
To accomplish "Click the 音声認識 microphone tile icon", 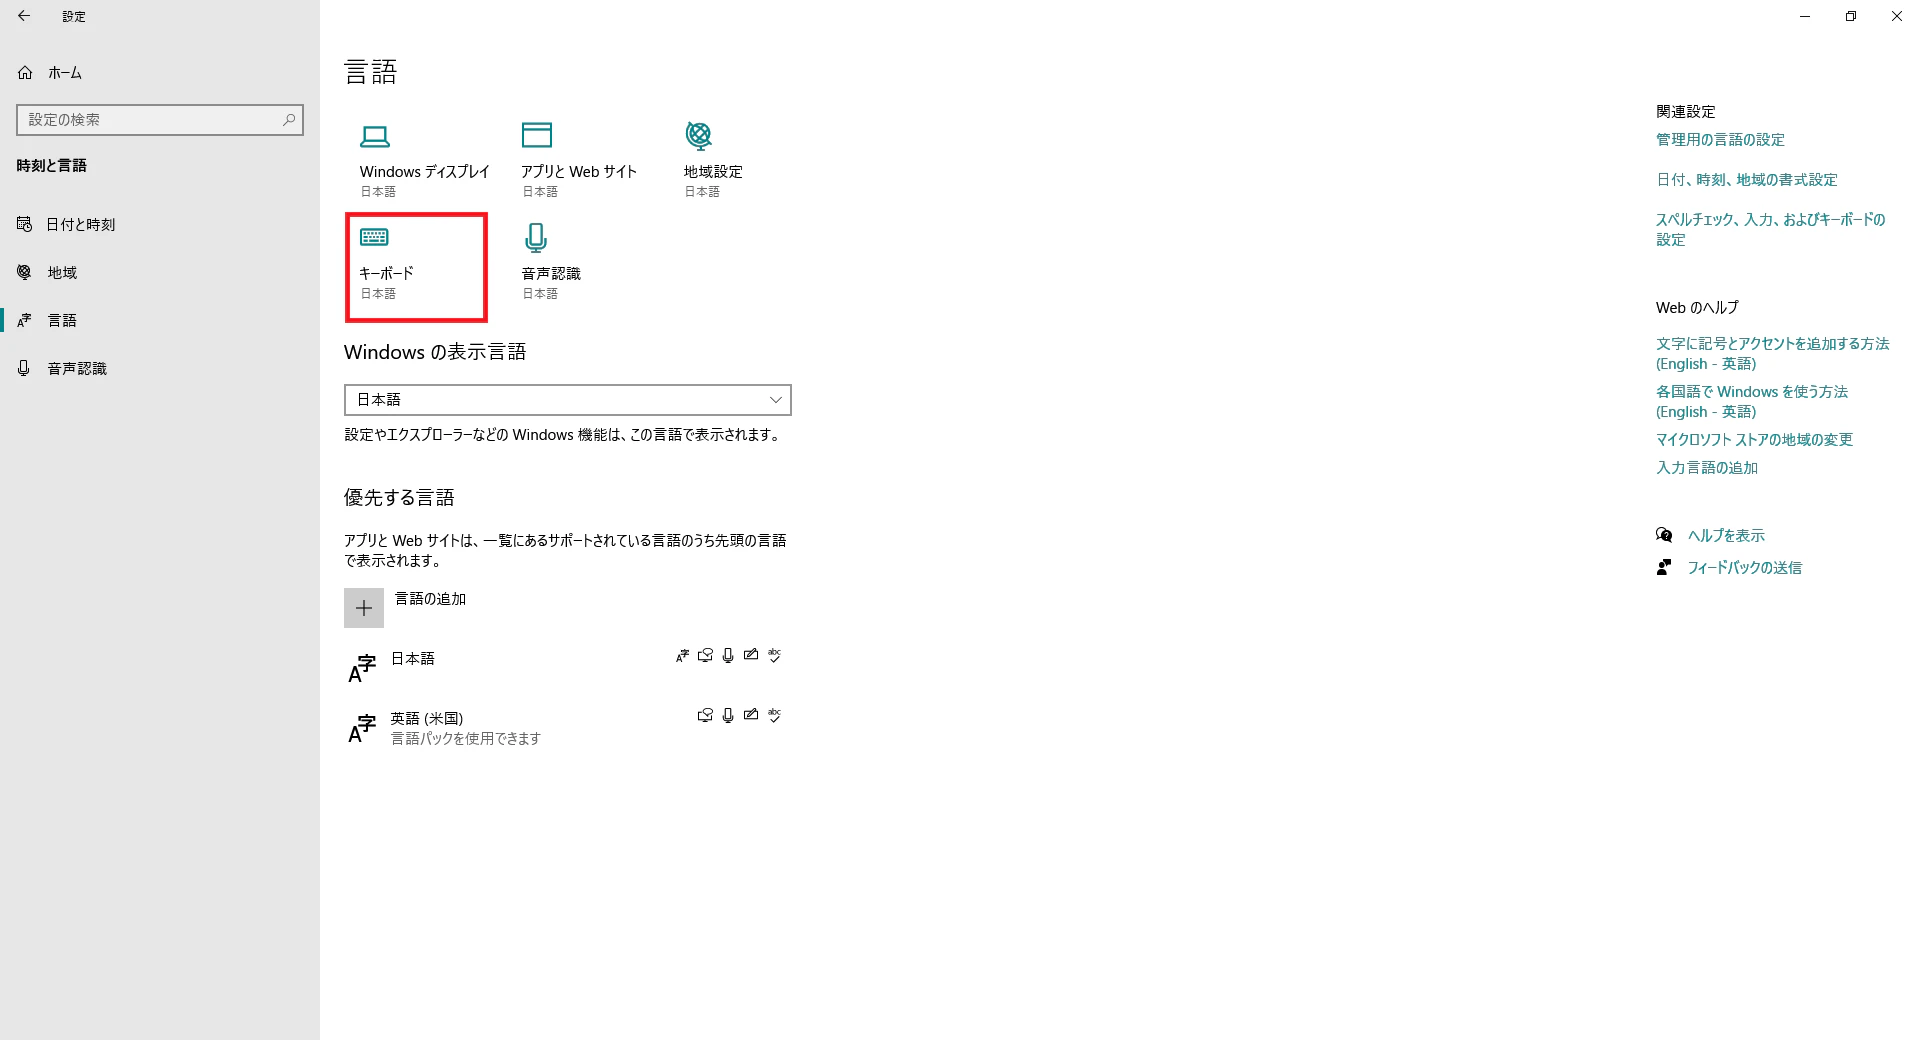I will point(536,238).
